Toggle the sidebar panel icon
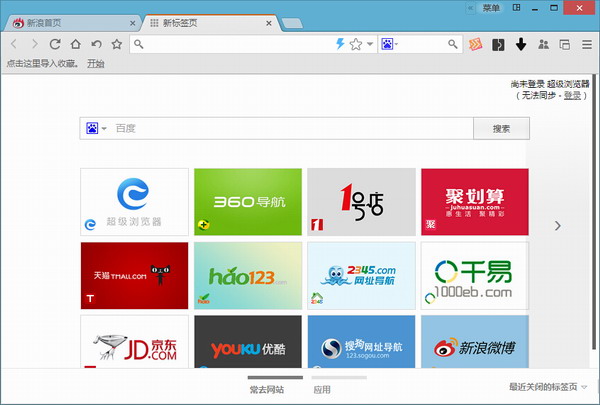The width and height of the screenshot is (600, 405). [498, 45]
